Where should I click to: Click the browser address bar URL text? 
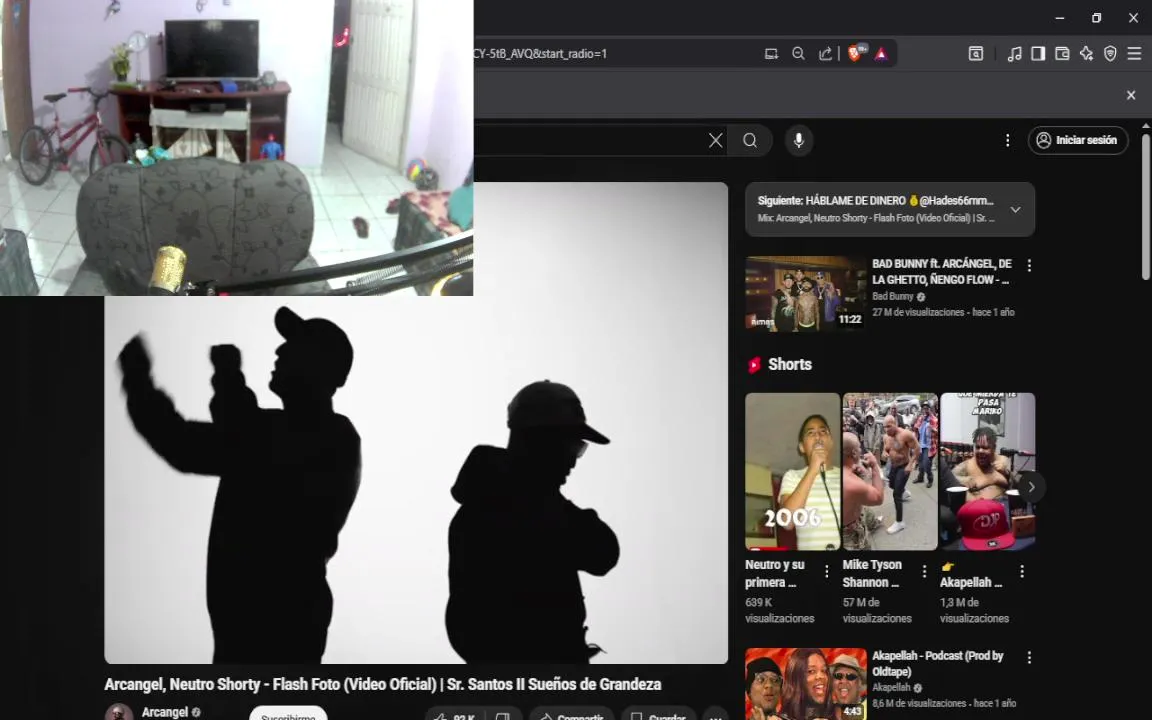click(541, 54)
